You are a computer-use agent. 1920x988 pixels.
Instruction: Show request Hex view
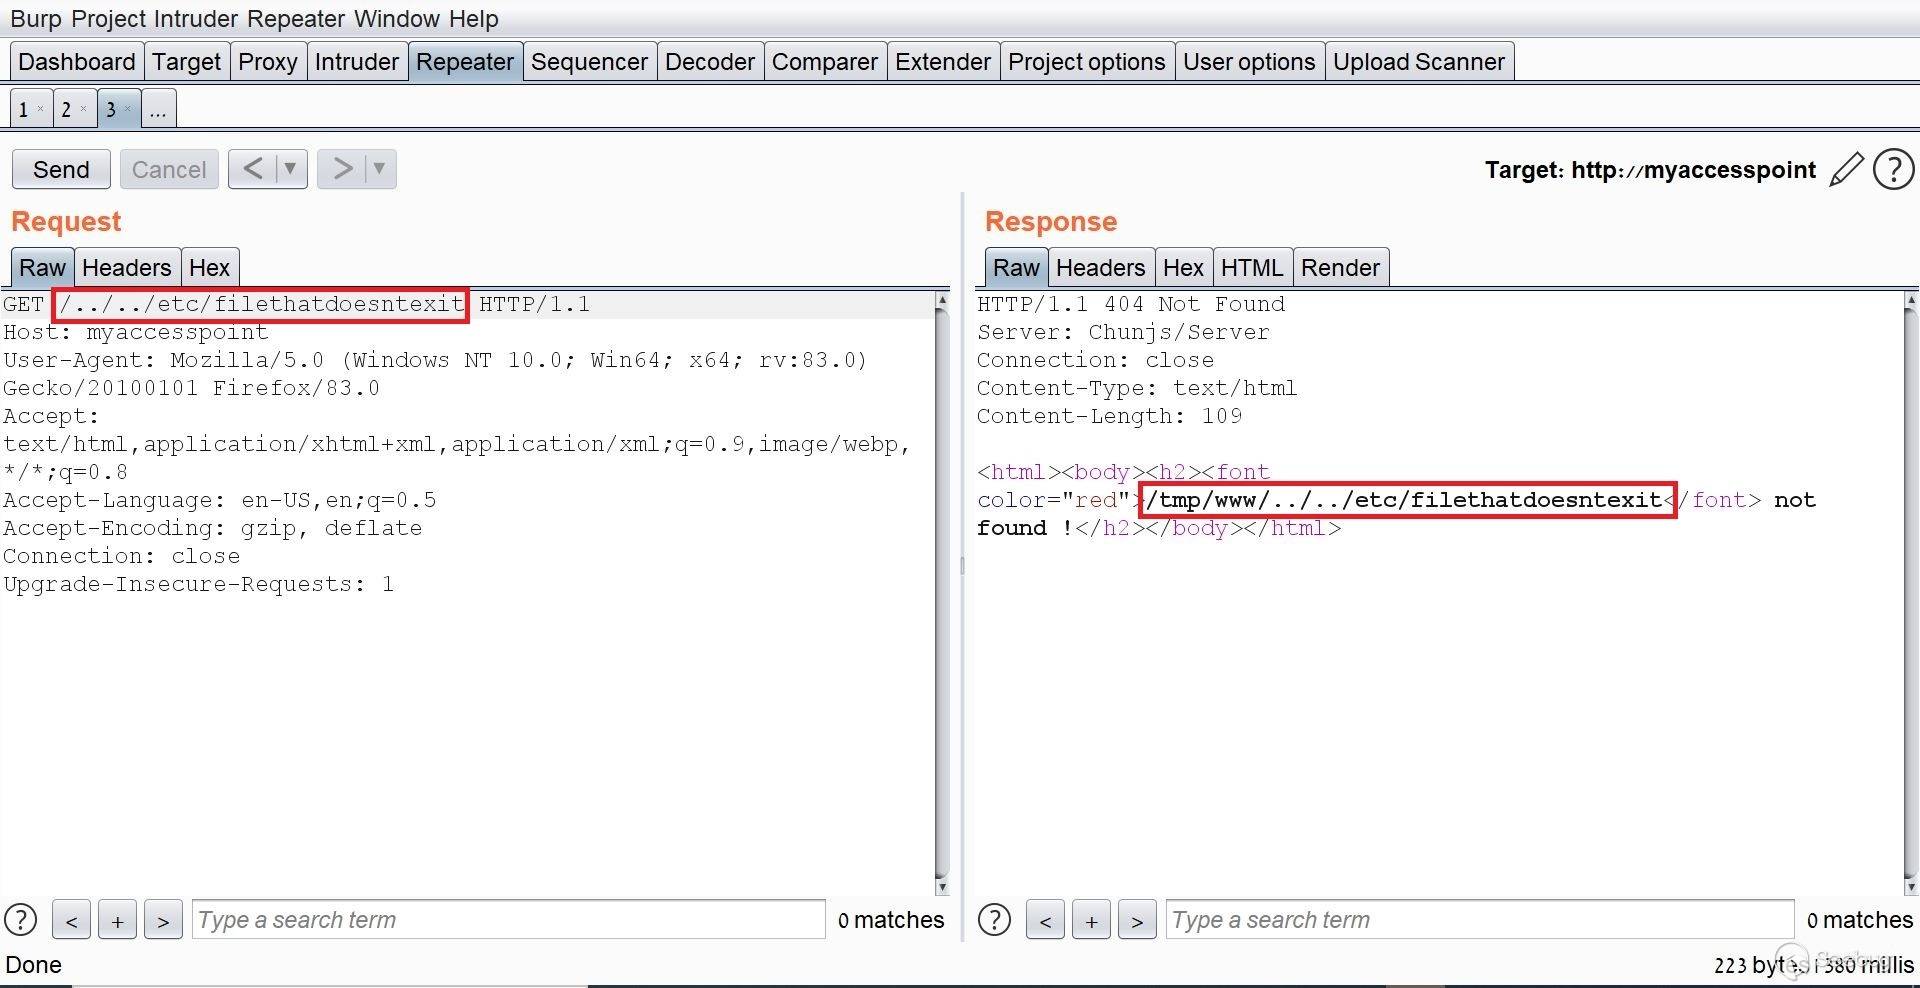210,267
